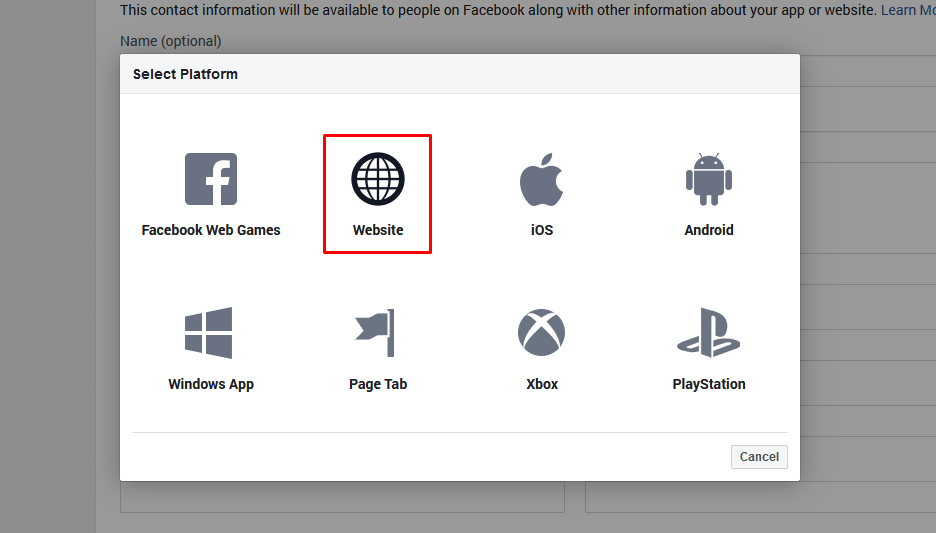Choose the Xbox logo icon
The image size is (936, 533).
pos(541,333)
